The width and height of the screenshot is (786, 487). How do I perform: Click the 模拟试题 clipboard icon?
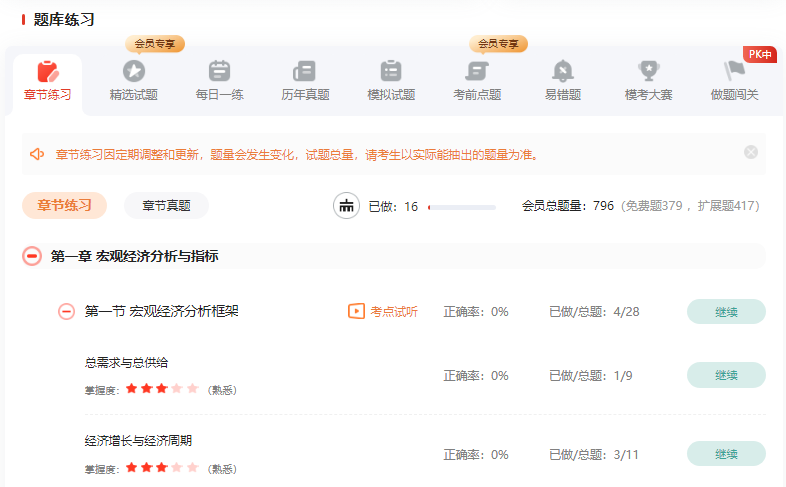(x=391, y=72)
